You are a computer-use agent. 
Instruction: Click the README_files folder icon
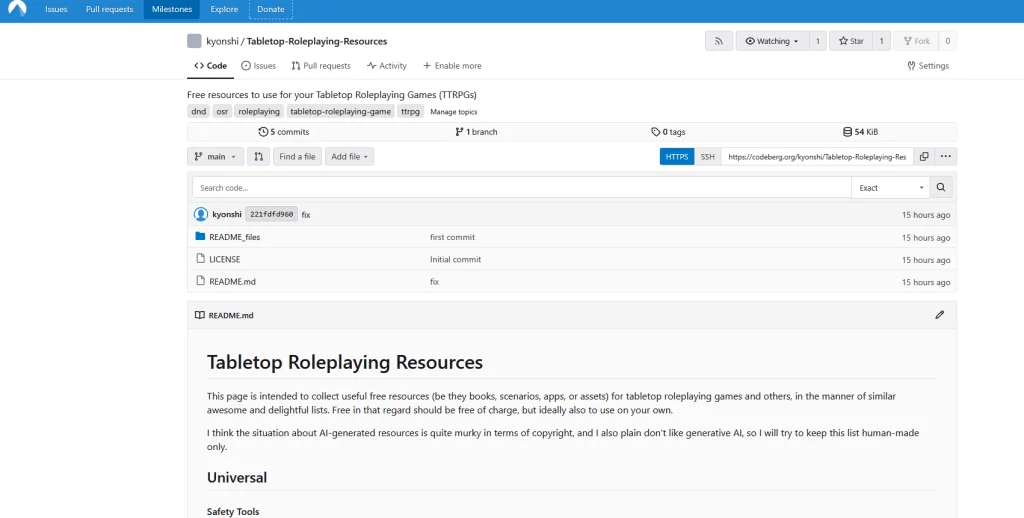tap(200, 236)
